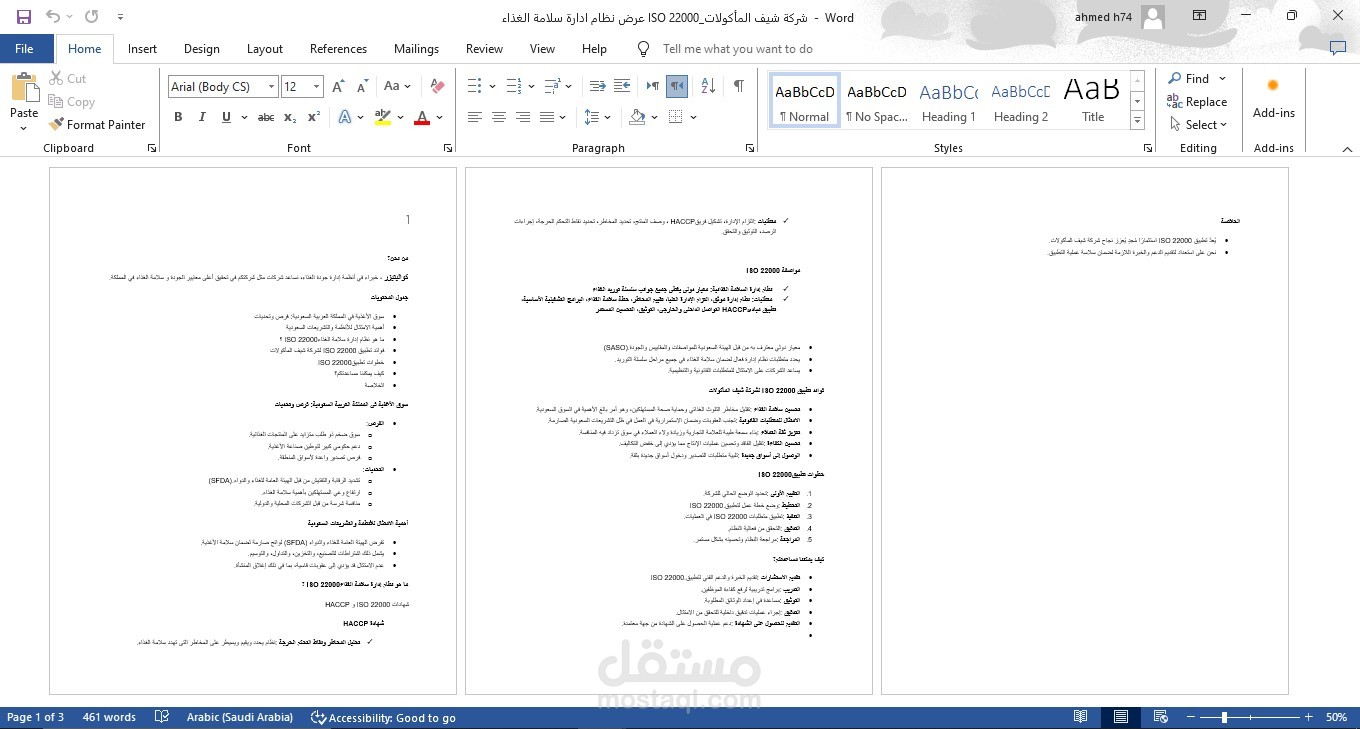Apply the Heading 2 style

(1021, 100)
